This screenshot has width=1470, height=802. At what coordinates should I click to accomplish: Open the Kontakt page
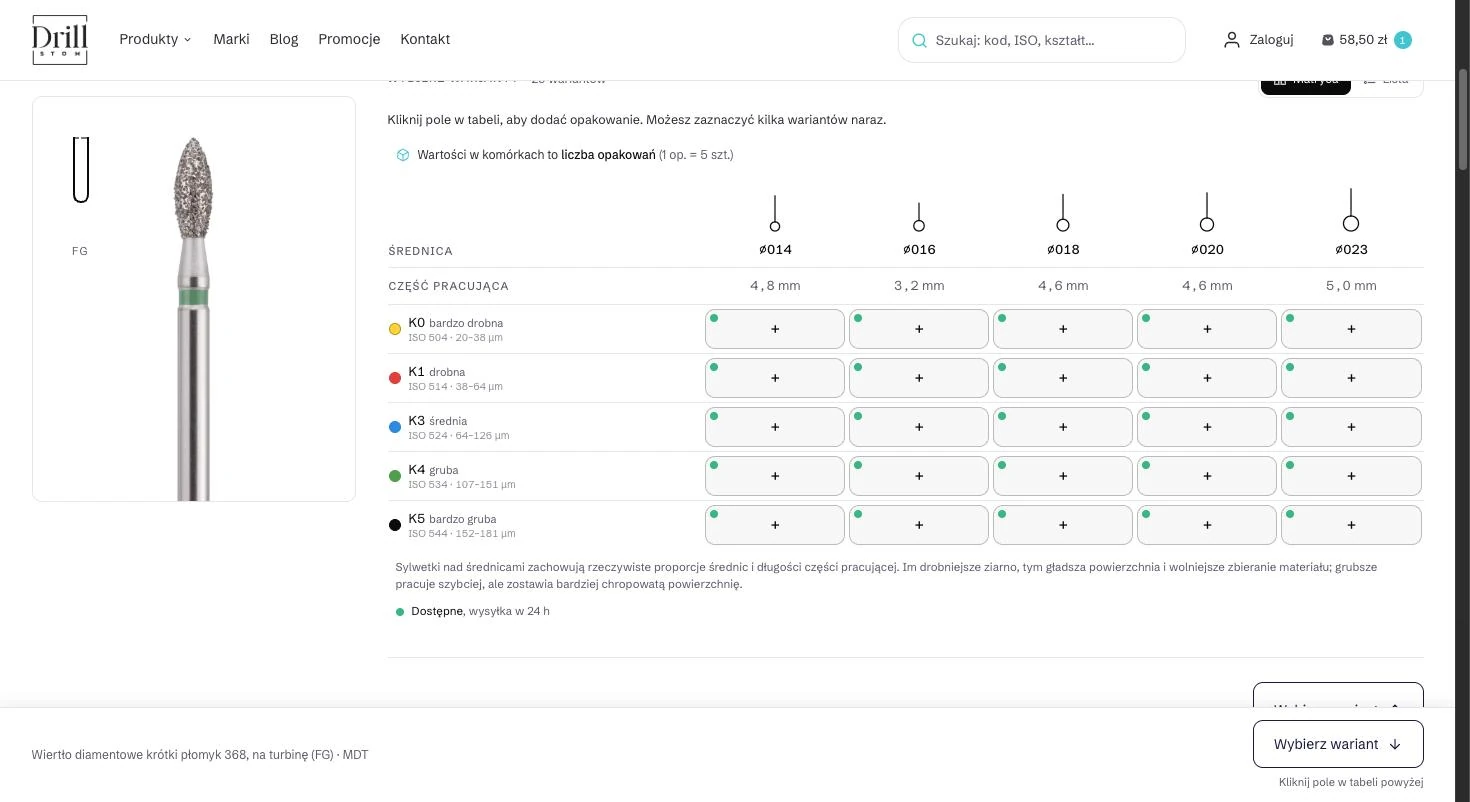point(425,40)
